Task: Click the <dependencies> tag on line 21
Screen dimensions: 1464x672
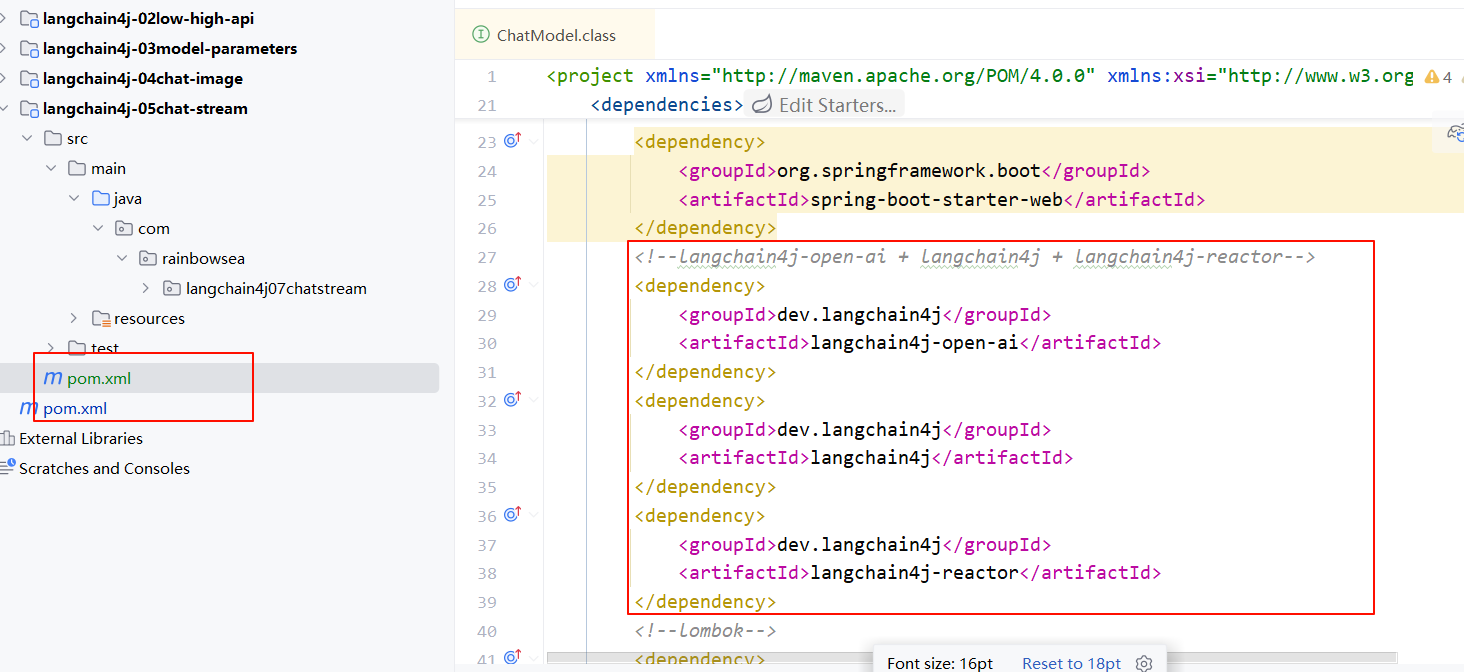Action: [x=667, y=105]
